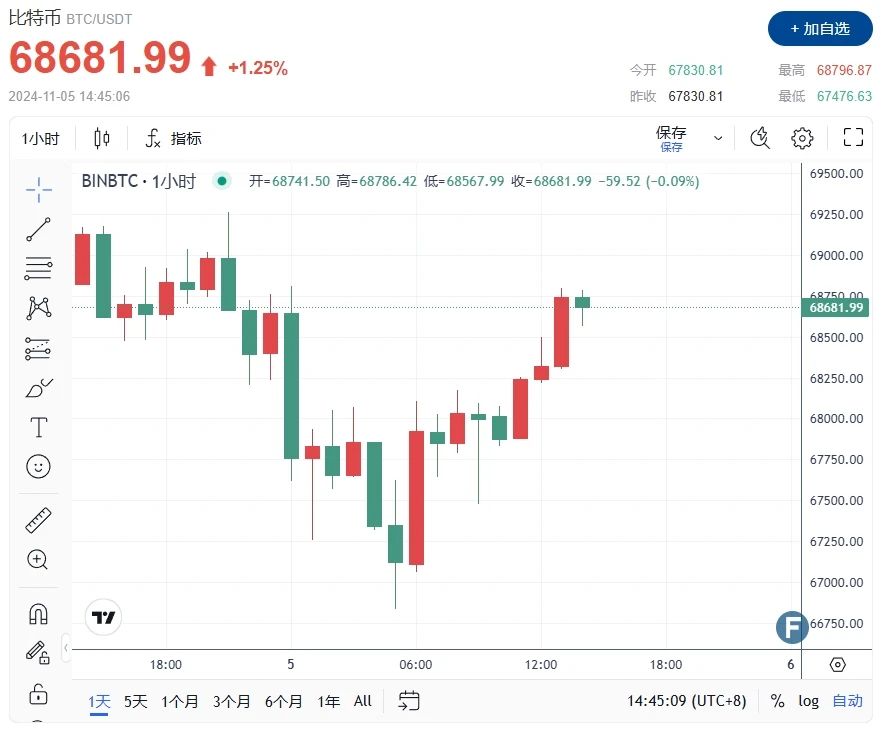Click the 加自选 button
This screenshot has height=730, width=881.
pyautogui.click(x=820, y=29)
